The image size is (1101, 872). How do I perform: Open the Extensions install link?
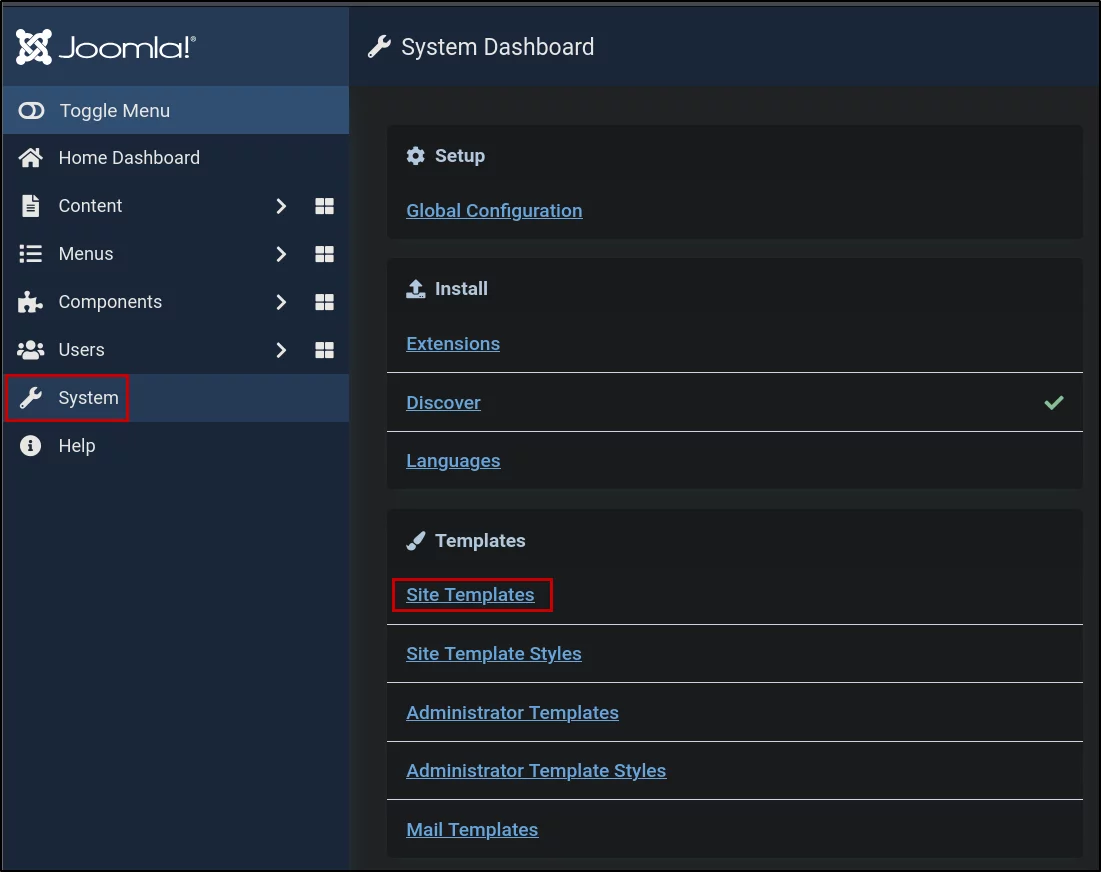click(453, 343)
